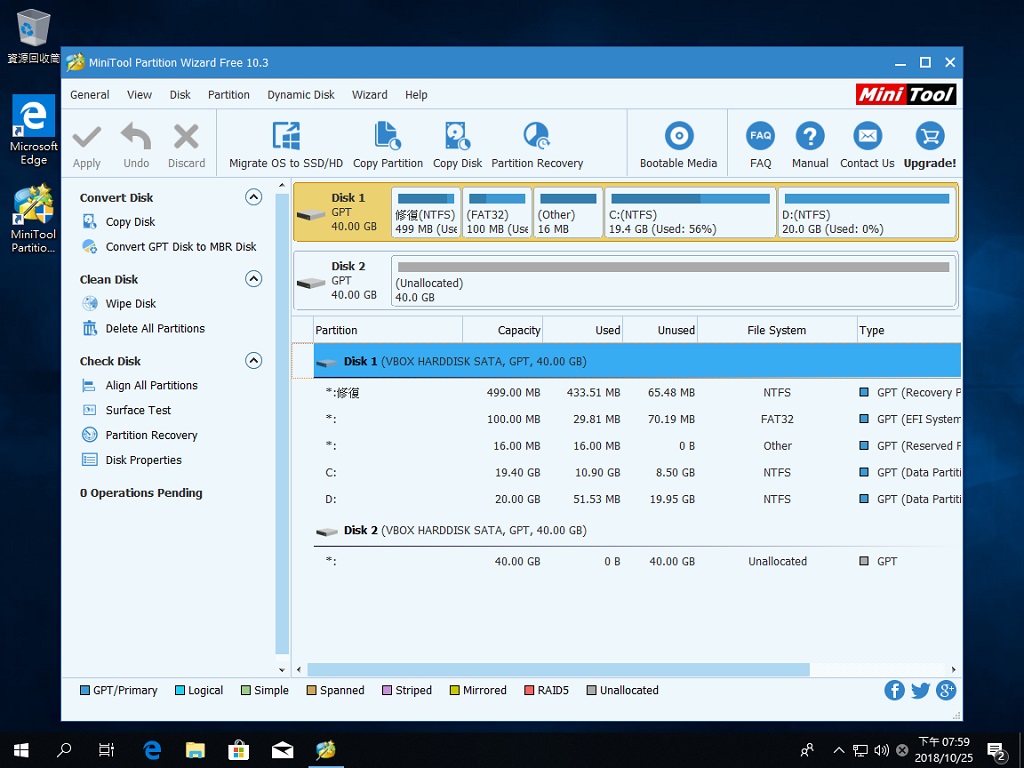Open the Help menu
Viewport: 1024px width, 768px height.
416,95
